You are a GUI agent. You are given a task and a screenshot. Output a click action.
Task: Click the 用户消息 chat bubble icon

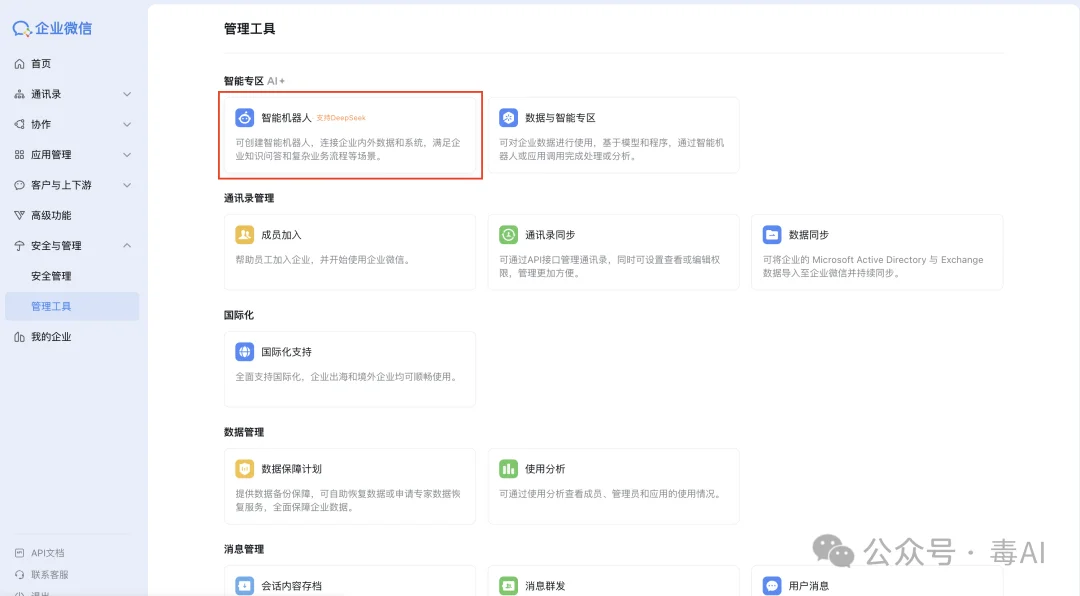tap(771, 583)
